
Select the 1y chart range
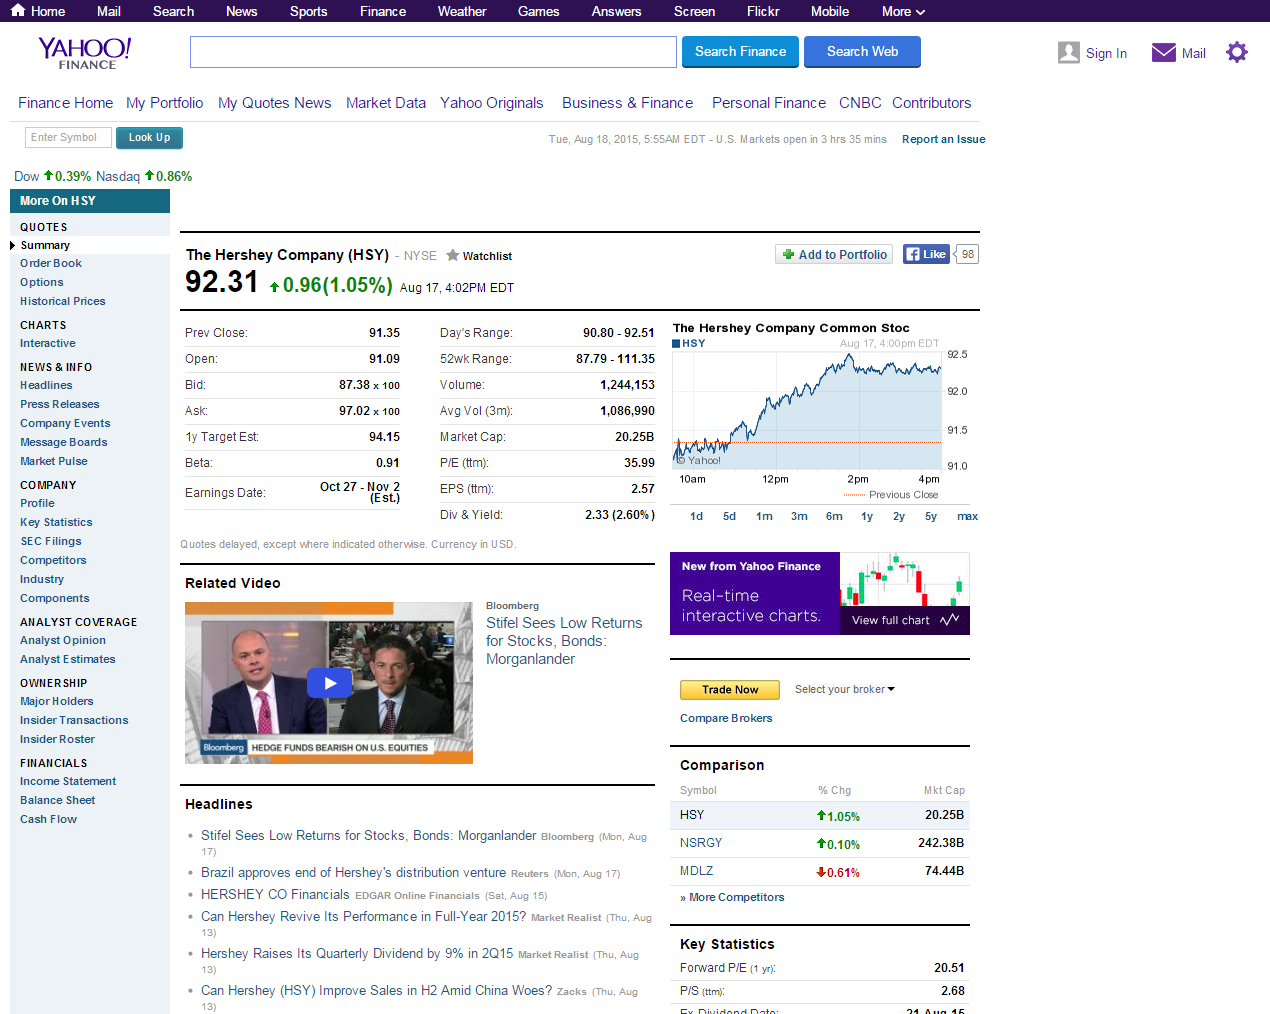(x=867, y=516)
